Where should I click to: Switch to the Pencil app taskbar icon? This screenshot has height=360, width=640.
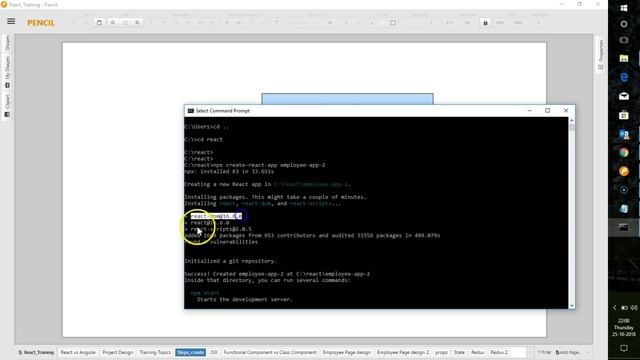(624, 171)
